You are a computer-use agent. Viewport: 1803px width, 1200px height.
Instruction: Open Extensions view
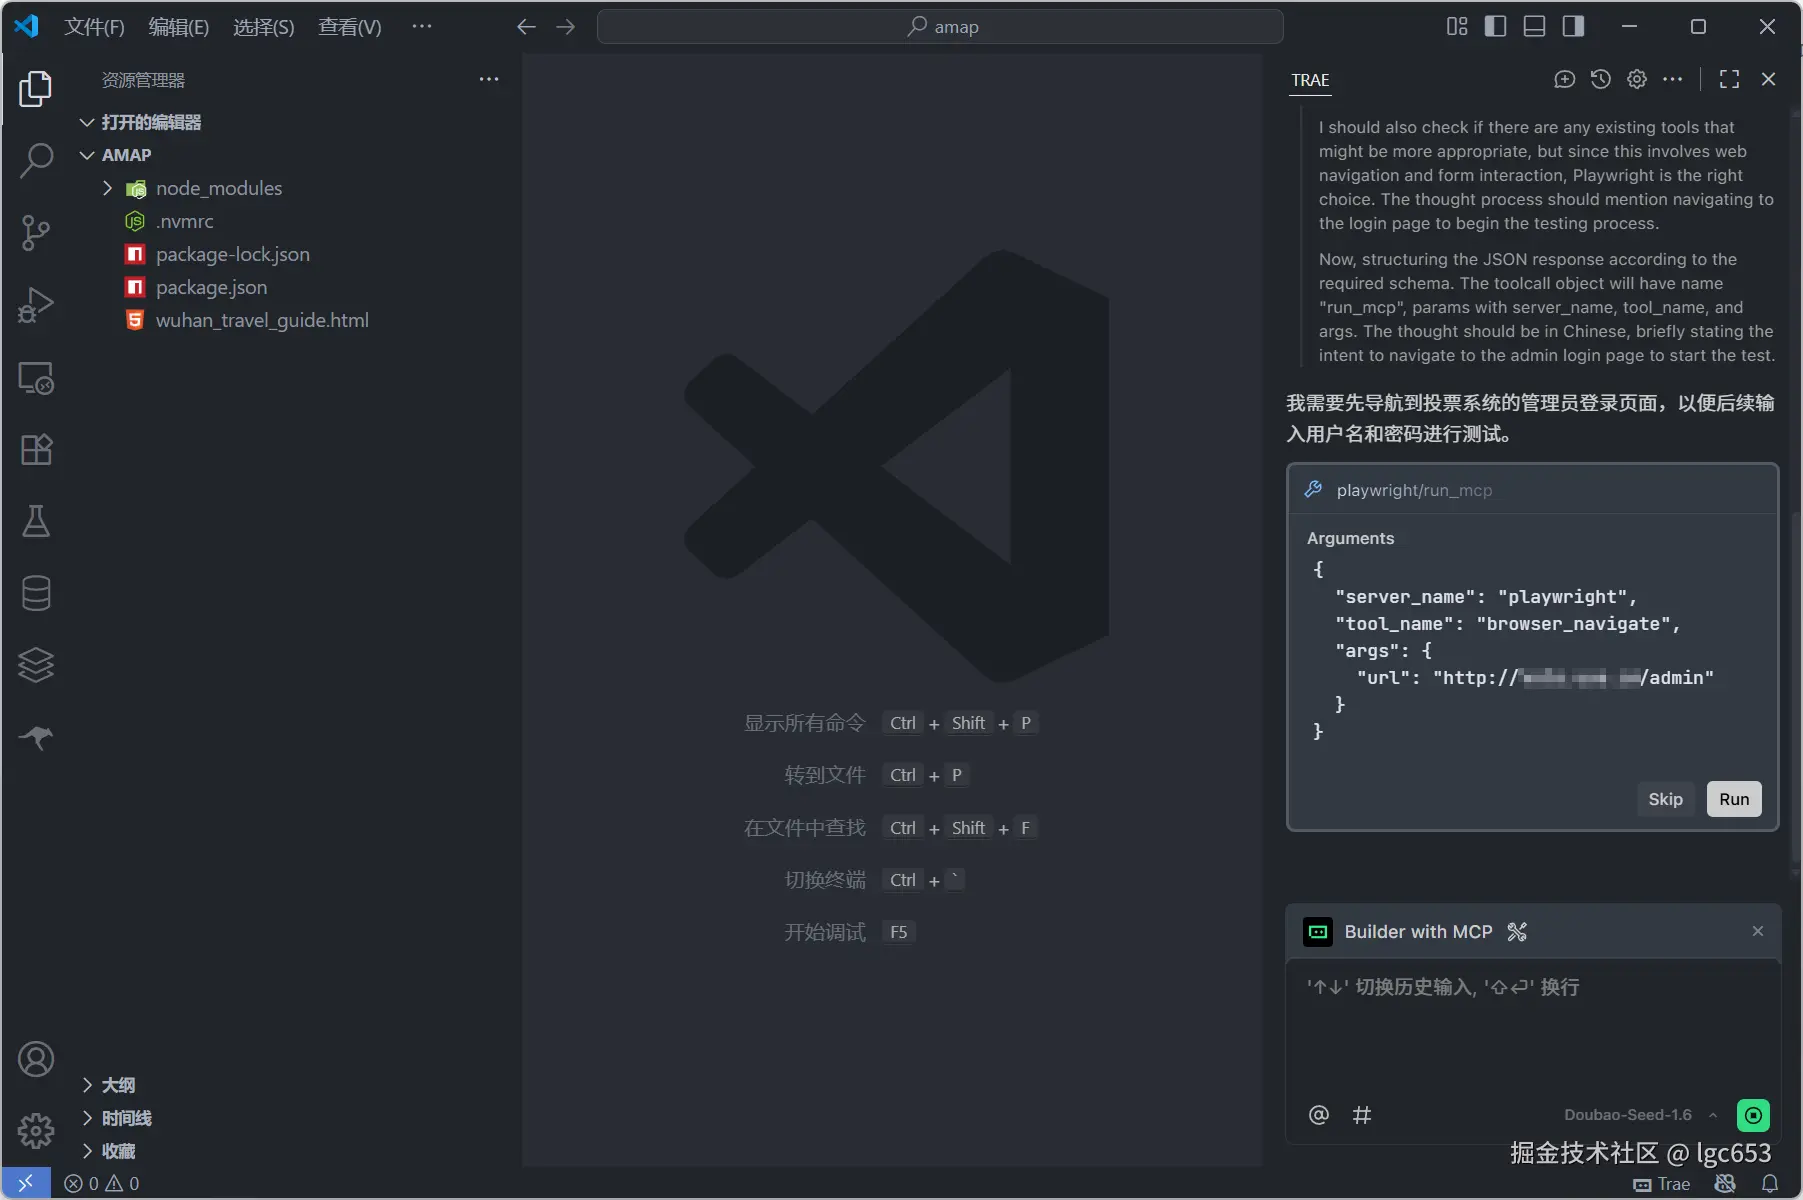pyautogui.click(x=36, y=450)
